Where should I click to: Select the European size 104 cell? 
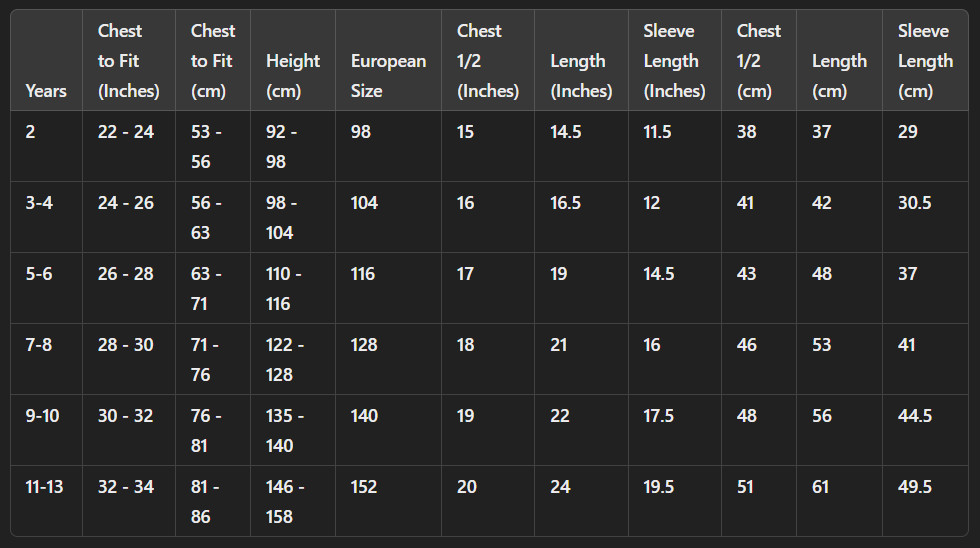tap(388, 217)
